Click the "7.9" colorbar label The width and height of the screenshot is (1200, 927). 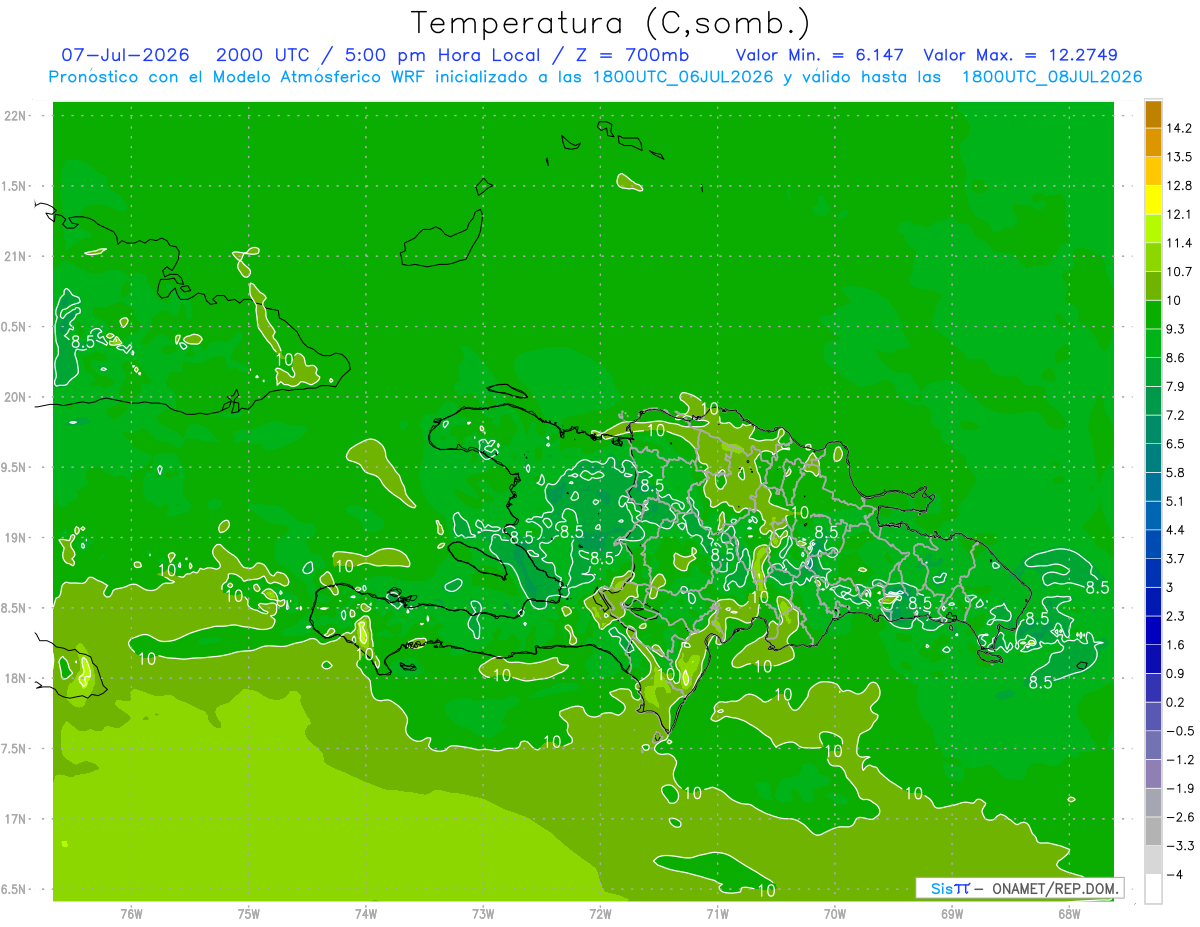pyautogui.click(x=1176, y=386)
